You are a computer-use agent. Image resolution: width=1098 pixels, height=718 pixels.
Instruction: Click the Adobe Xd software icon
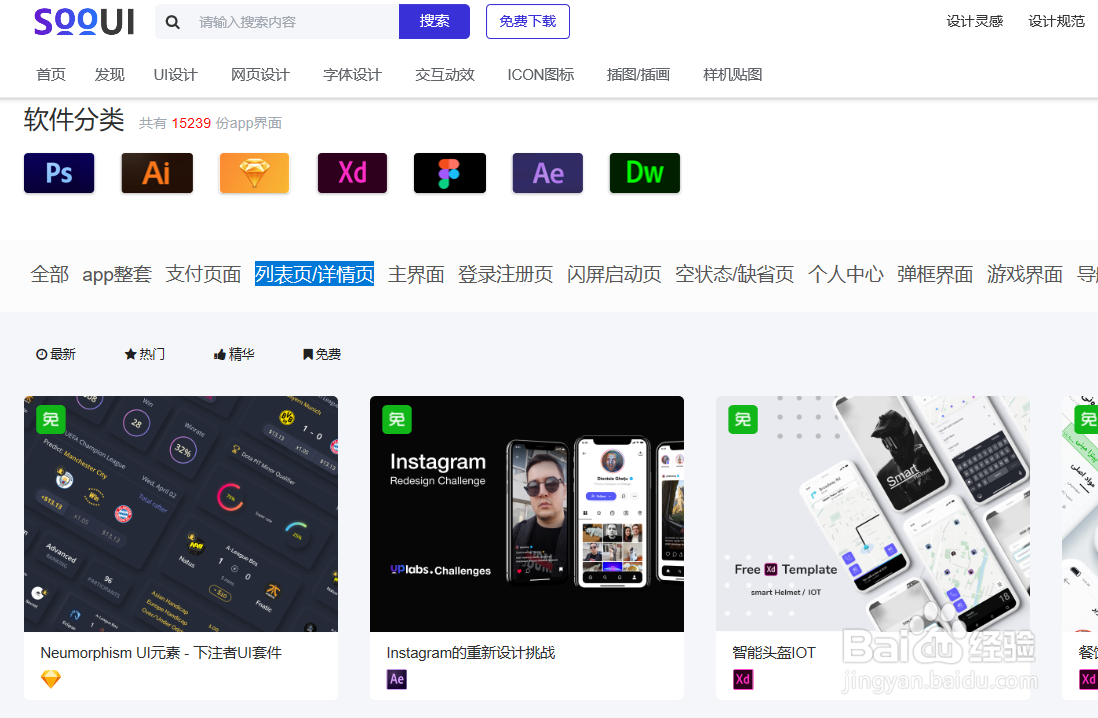(x=352, y=172)
